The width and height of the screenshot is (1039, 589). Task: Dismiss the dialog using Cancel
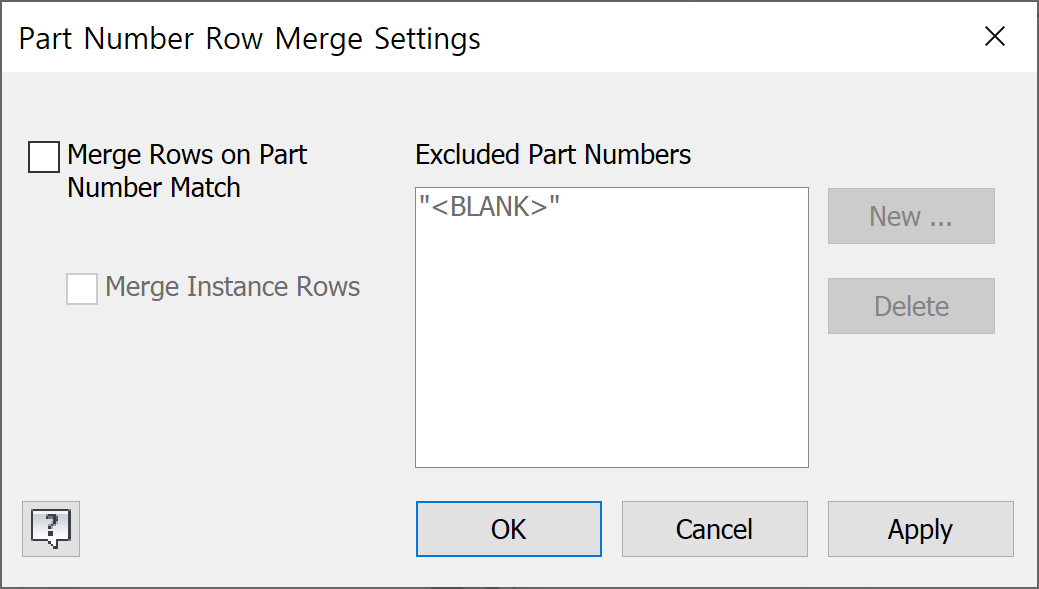(714, 529)
